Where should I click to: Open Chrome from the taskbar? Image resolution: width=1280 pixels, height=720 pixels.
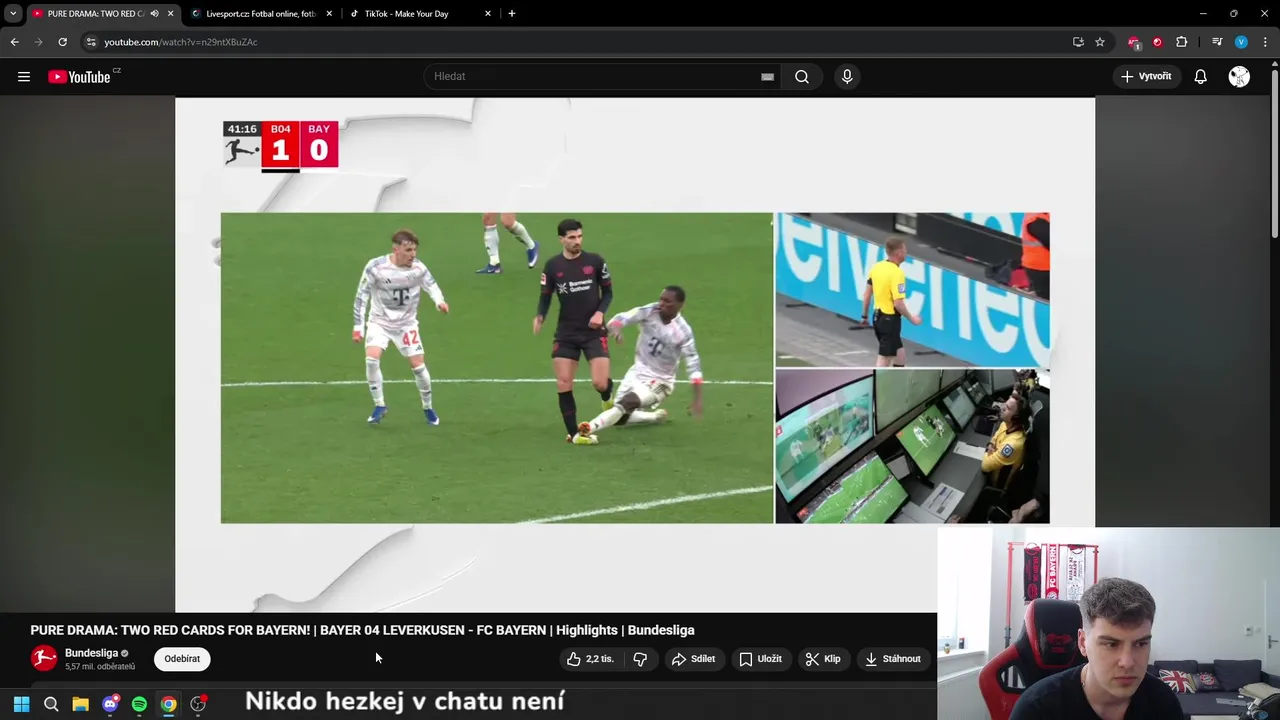pos(169,704)
